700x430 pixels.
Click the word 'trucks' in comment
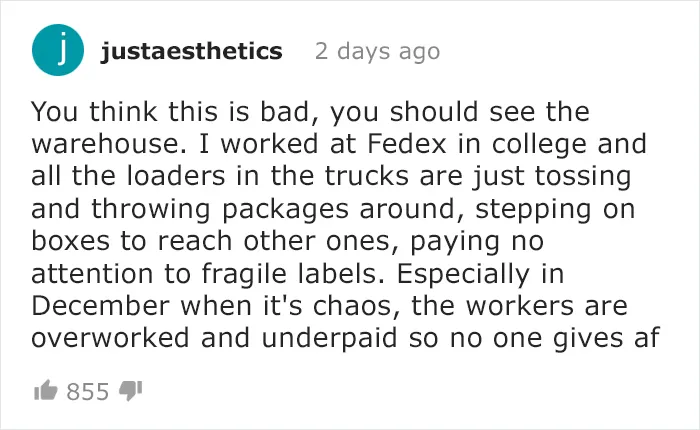(367, 176)
